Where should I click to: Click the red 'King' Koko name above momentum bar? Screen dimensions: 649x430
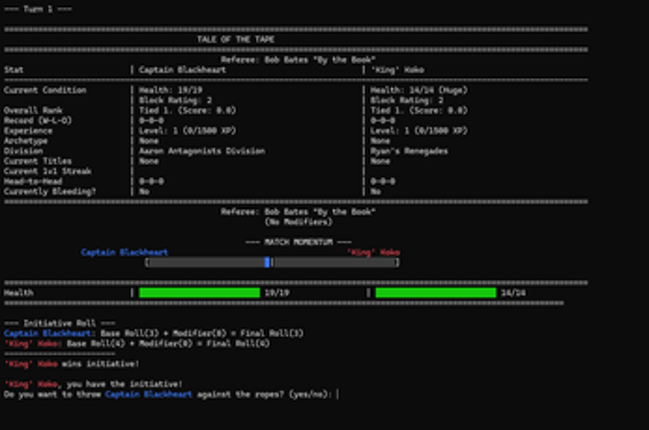[x=373, y=253]
